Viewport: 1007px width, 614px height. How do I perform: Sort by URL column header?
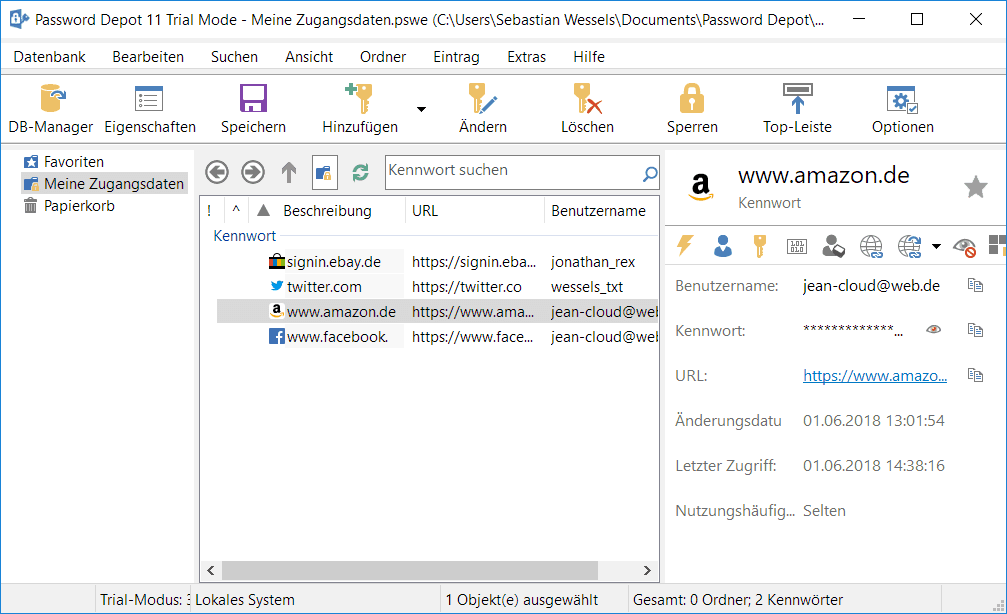tap(475, 211)
